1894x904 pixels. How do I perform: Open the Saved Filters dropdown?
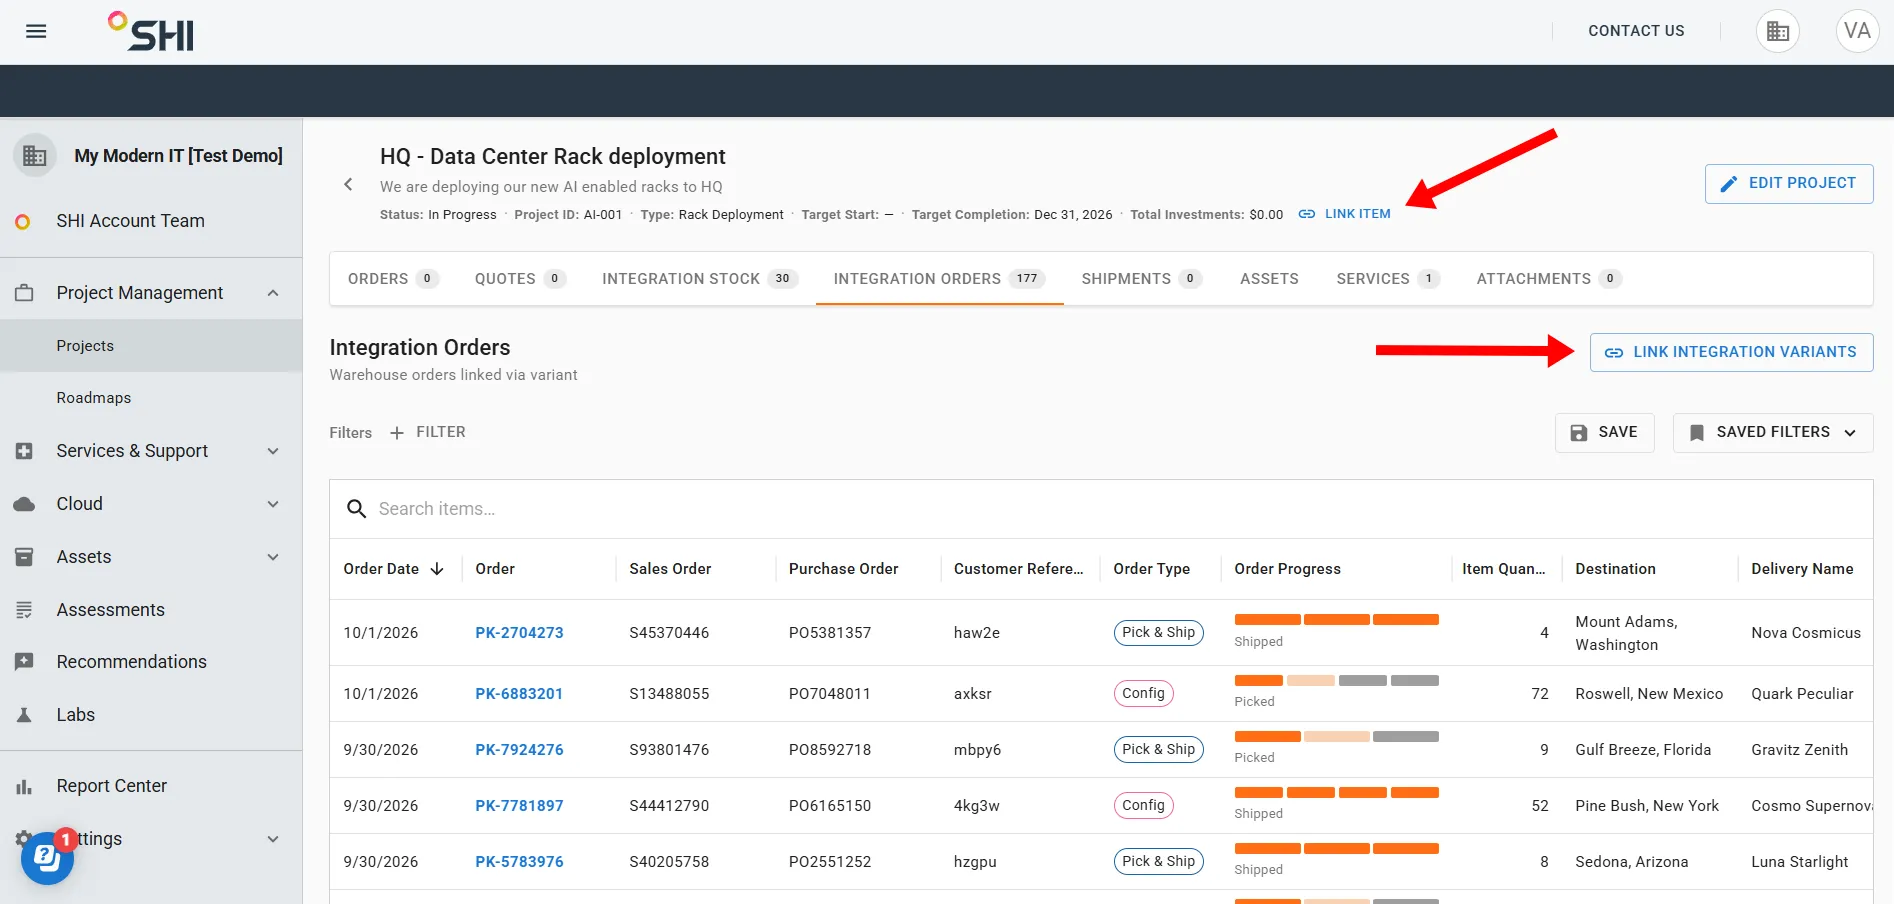(1773, 433)
